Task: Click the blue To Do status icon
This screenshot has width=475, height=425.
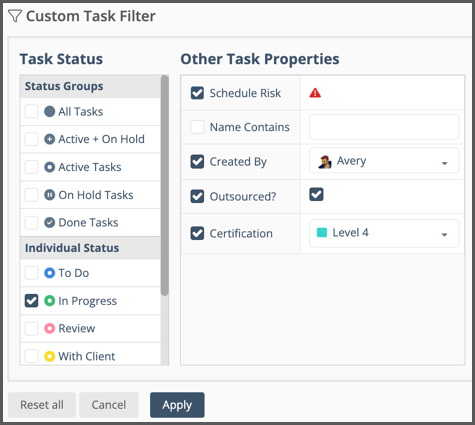Action: point(49,273)
